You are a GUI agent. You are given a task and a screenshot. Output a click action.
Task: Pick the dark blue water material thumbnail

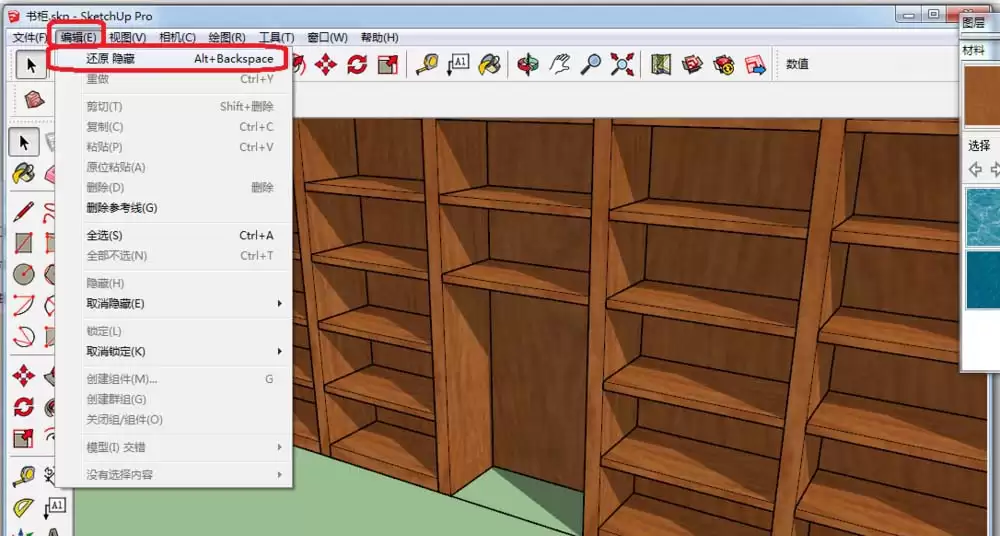point(983,279)
